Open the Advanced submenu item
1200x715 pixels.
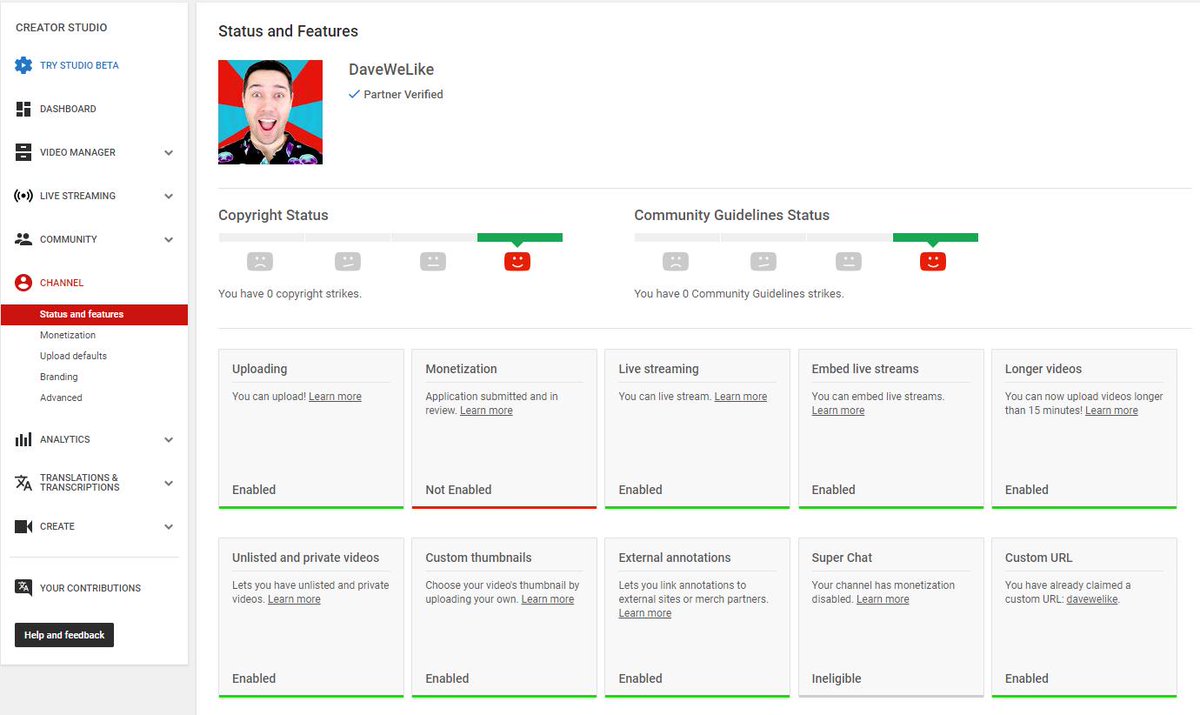tap(61, 398)
